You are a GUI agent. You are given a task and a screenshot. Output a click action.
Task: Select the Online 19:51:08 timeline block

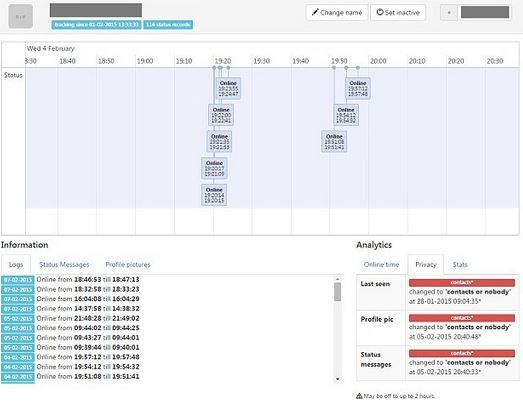[334, 141]
